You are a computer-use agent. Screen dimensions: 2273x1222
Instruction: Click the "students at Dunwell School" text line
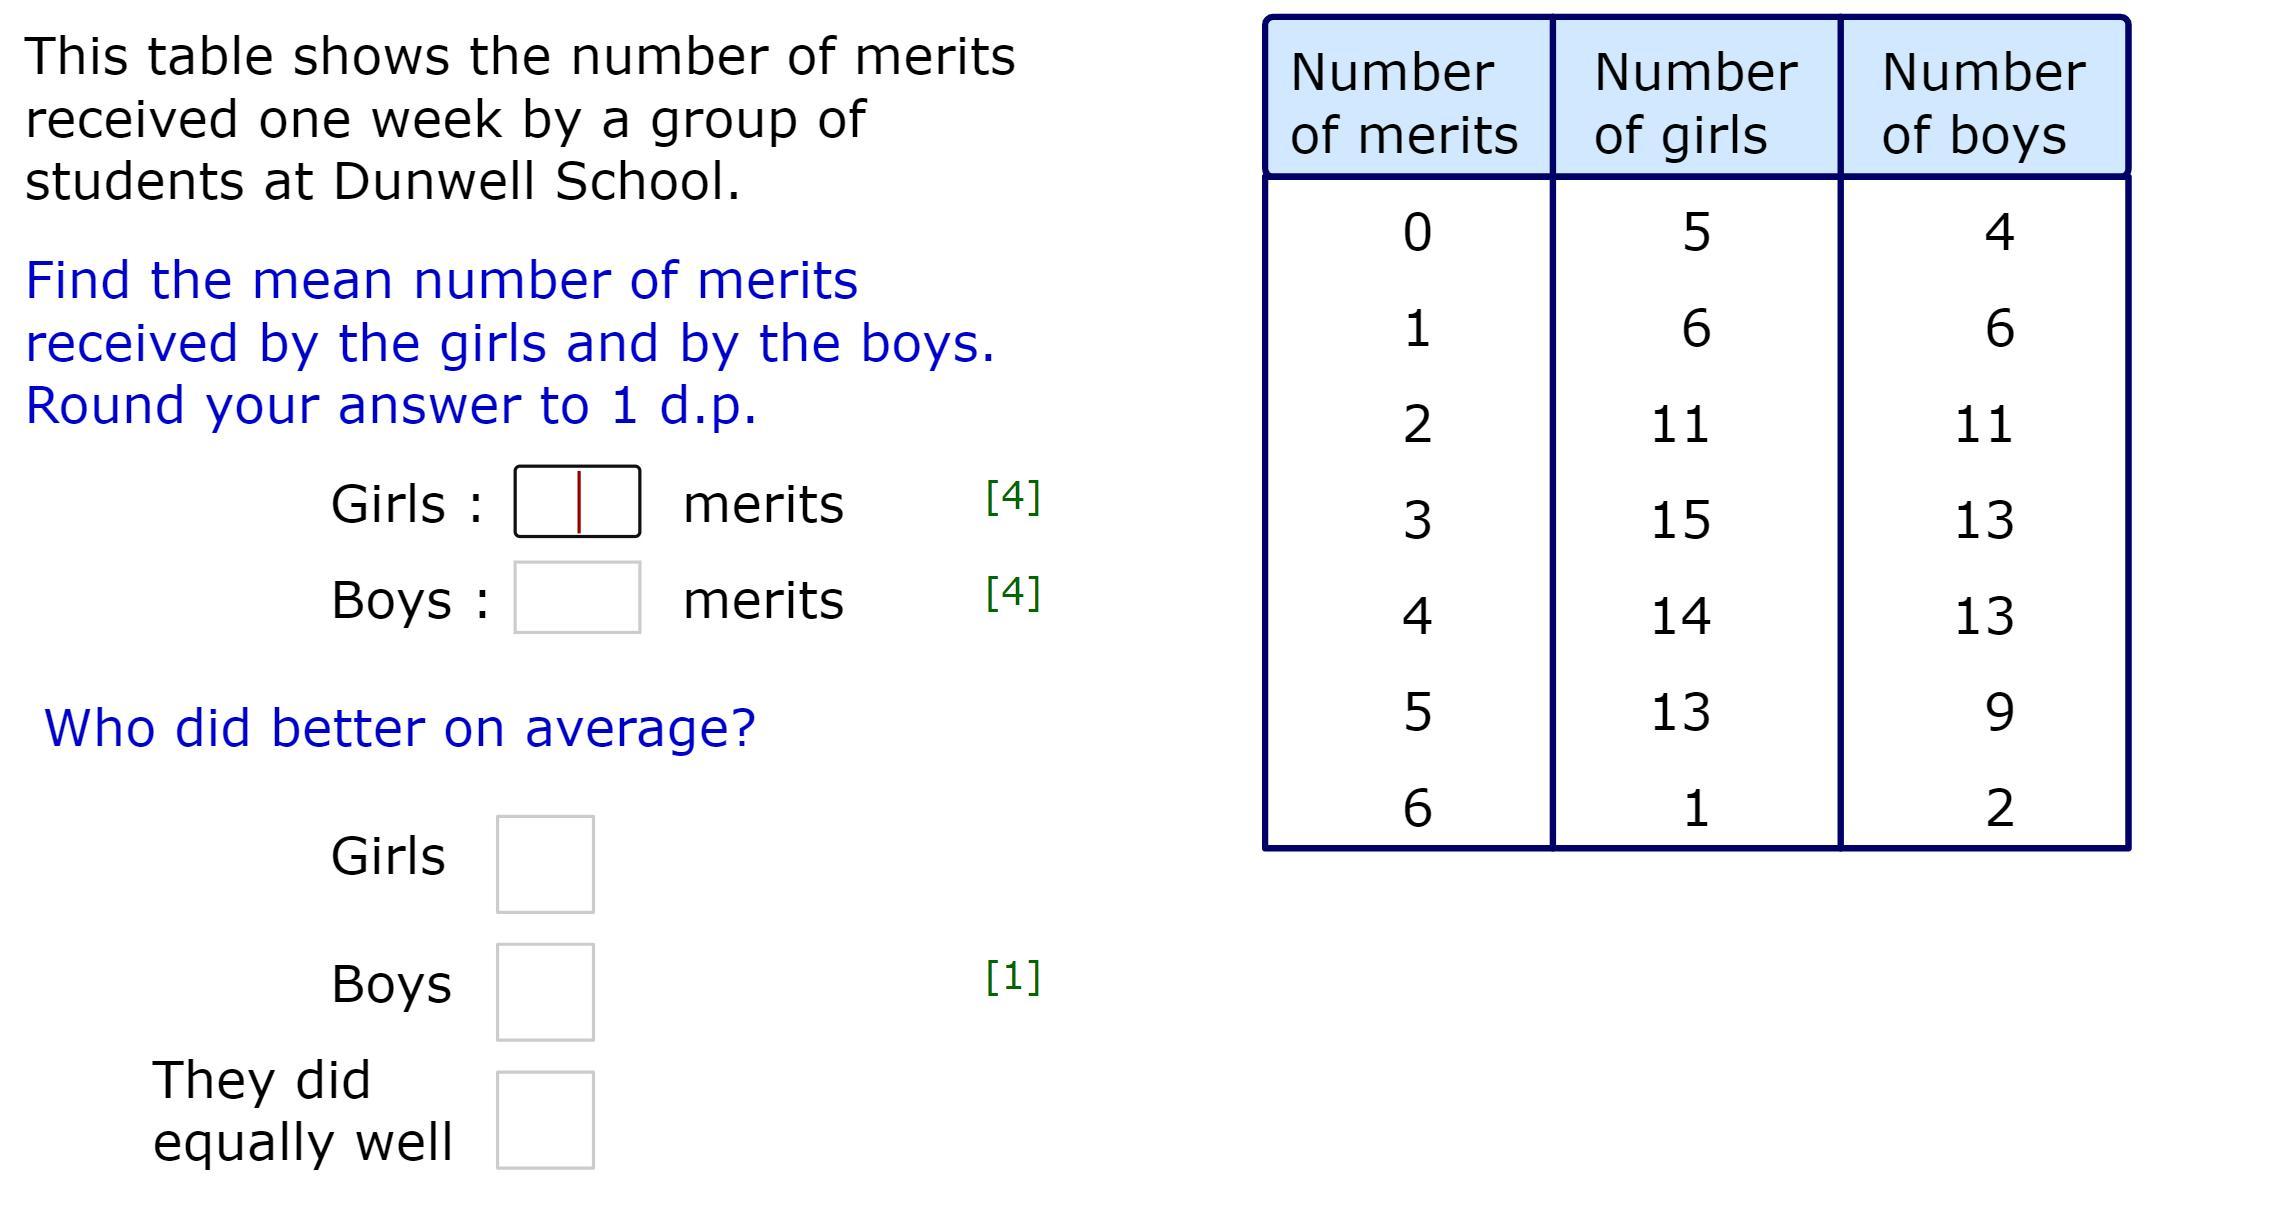(382, 182)
